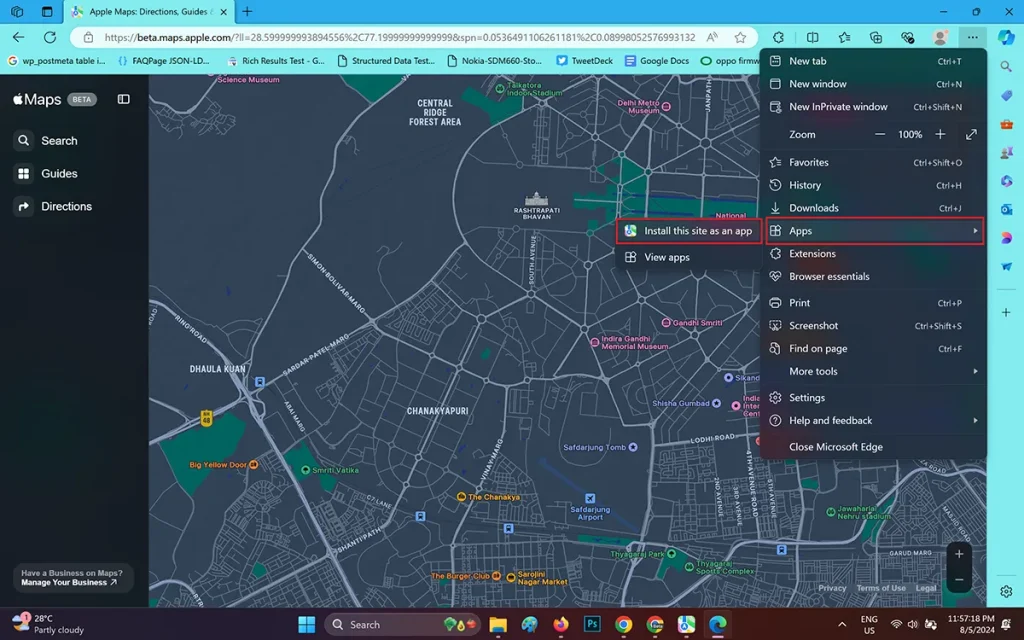Choose Find on page
This screenshot has height=640, width=1024.
pyautogui.click(x=875, y=348)
